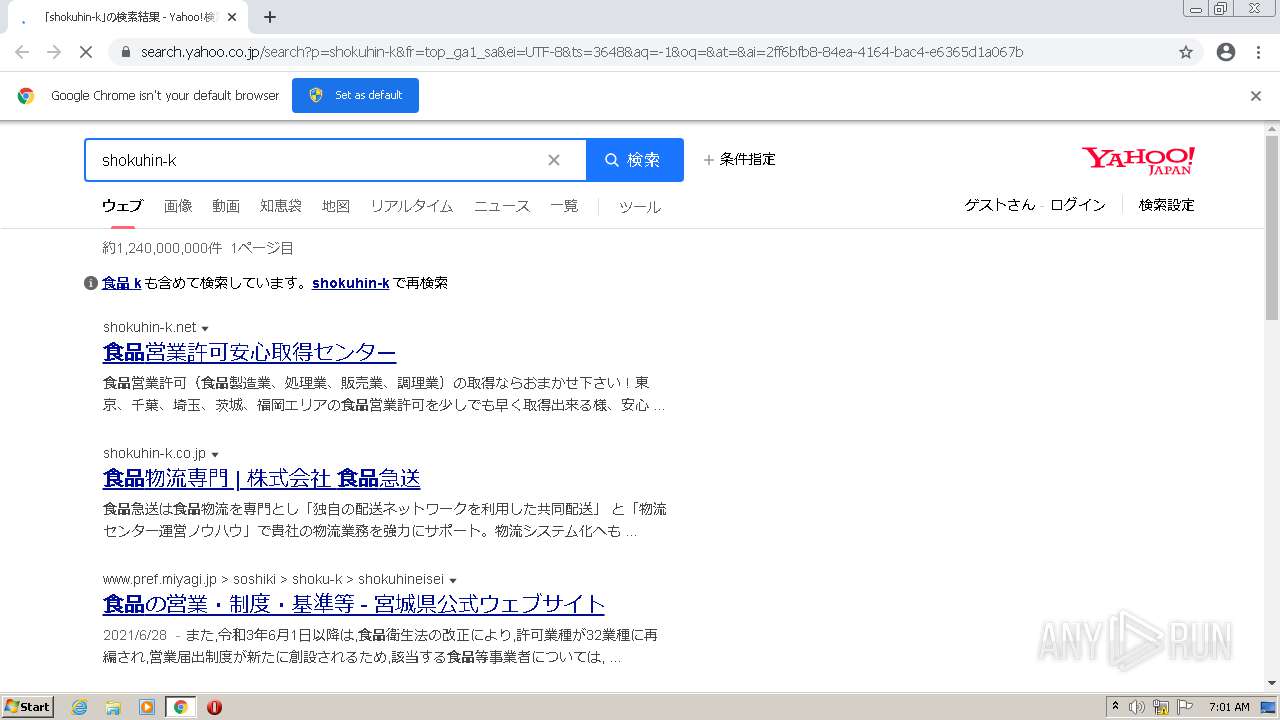Switch to 動画 video results tab
The width and height of the screenshot is (1280, 720).
[226, 206]
